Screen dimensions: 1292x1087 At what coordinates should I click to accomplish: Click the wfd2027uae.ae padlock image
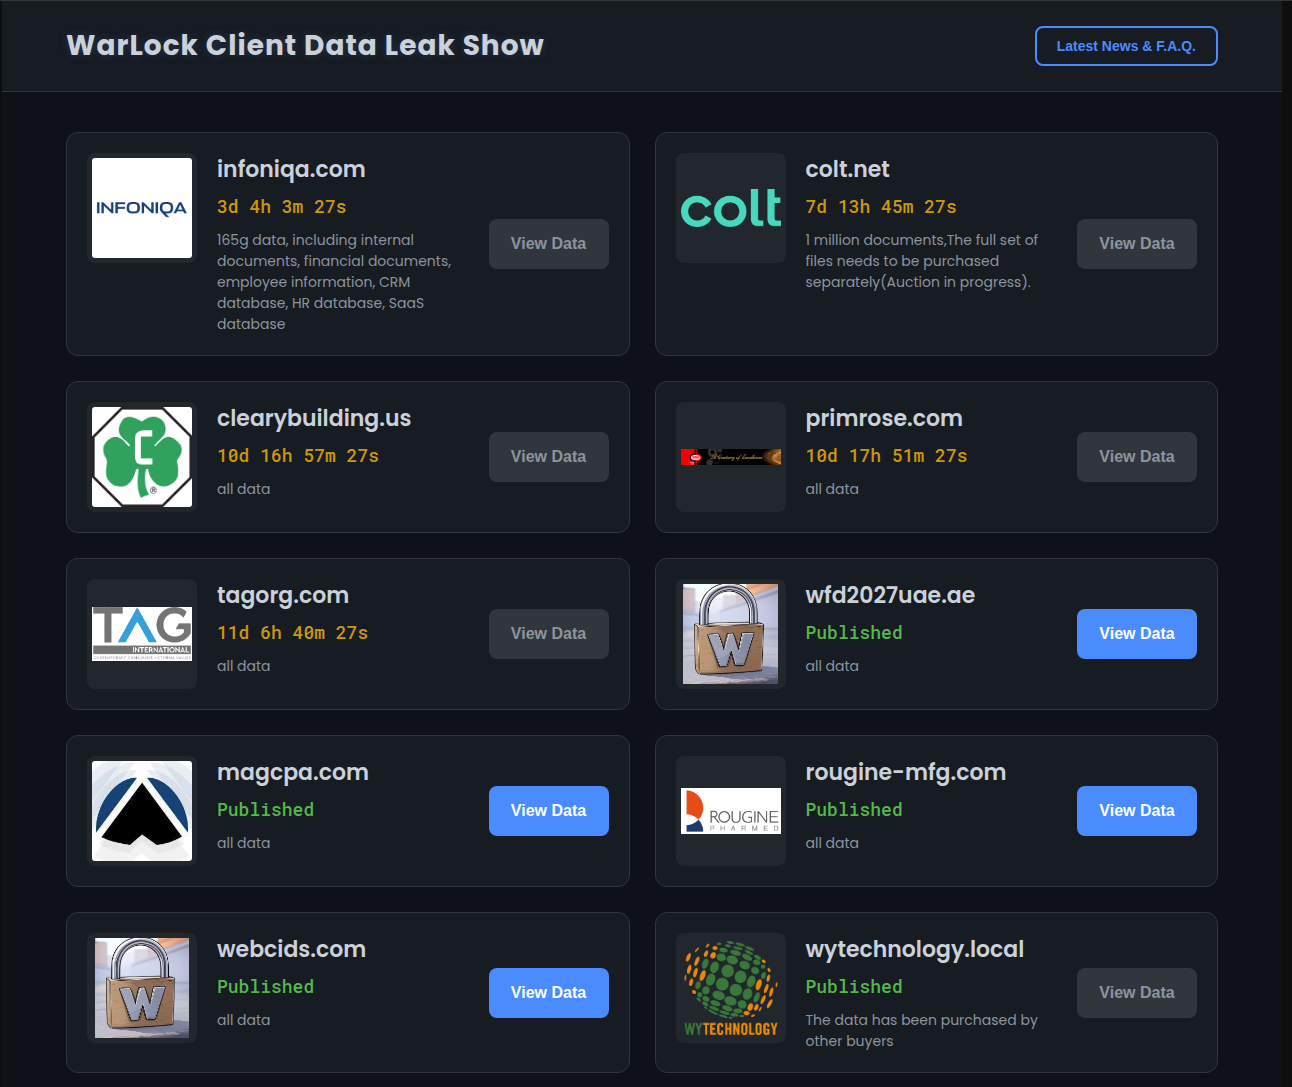click(731, 634)
